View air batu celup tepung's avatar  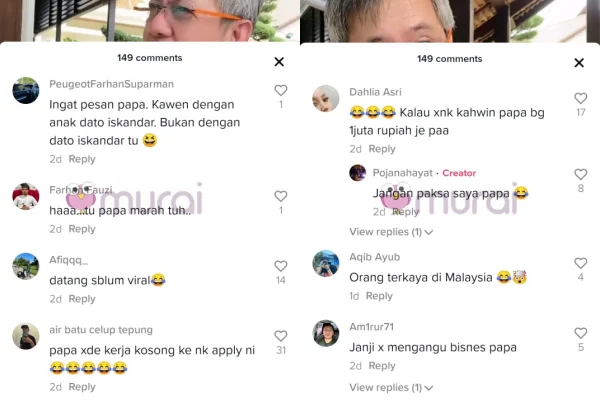tap(26, 336)
